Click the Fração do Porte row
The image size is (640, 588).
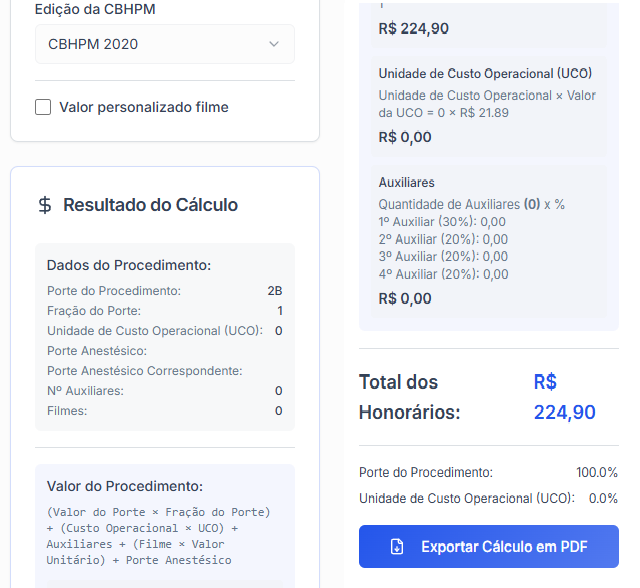pos(164,311)
